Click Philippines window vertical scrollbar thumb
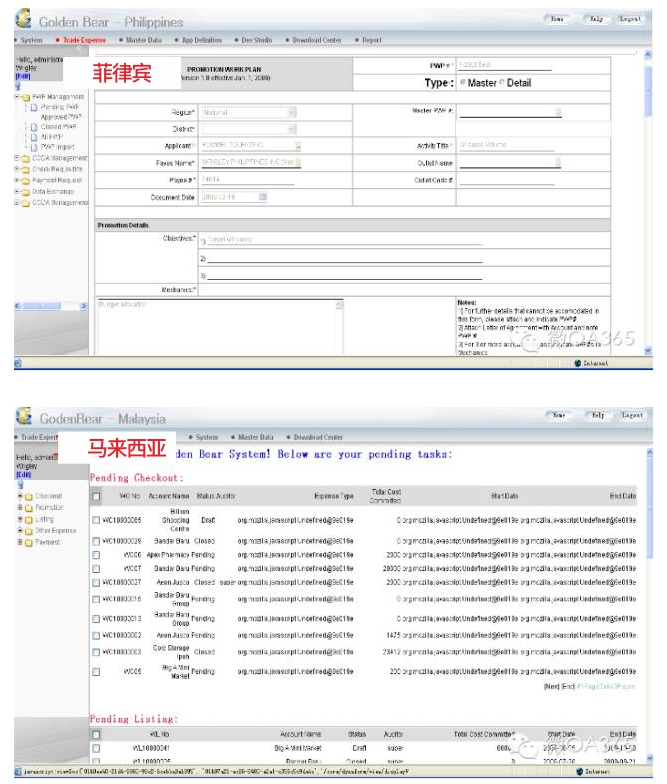 (648, 91)
